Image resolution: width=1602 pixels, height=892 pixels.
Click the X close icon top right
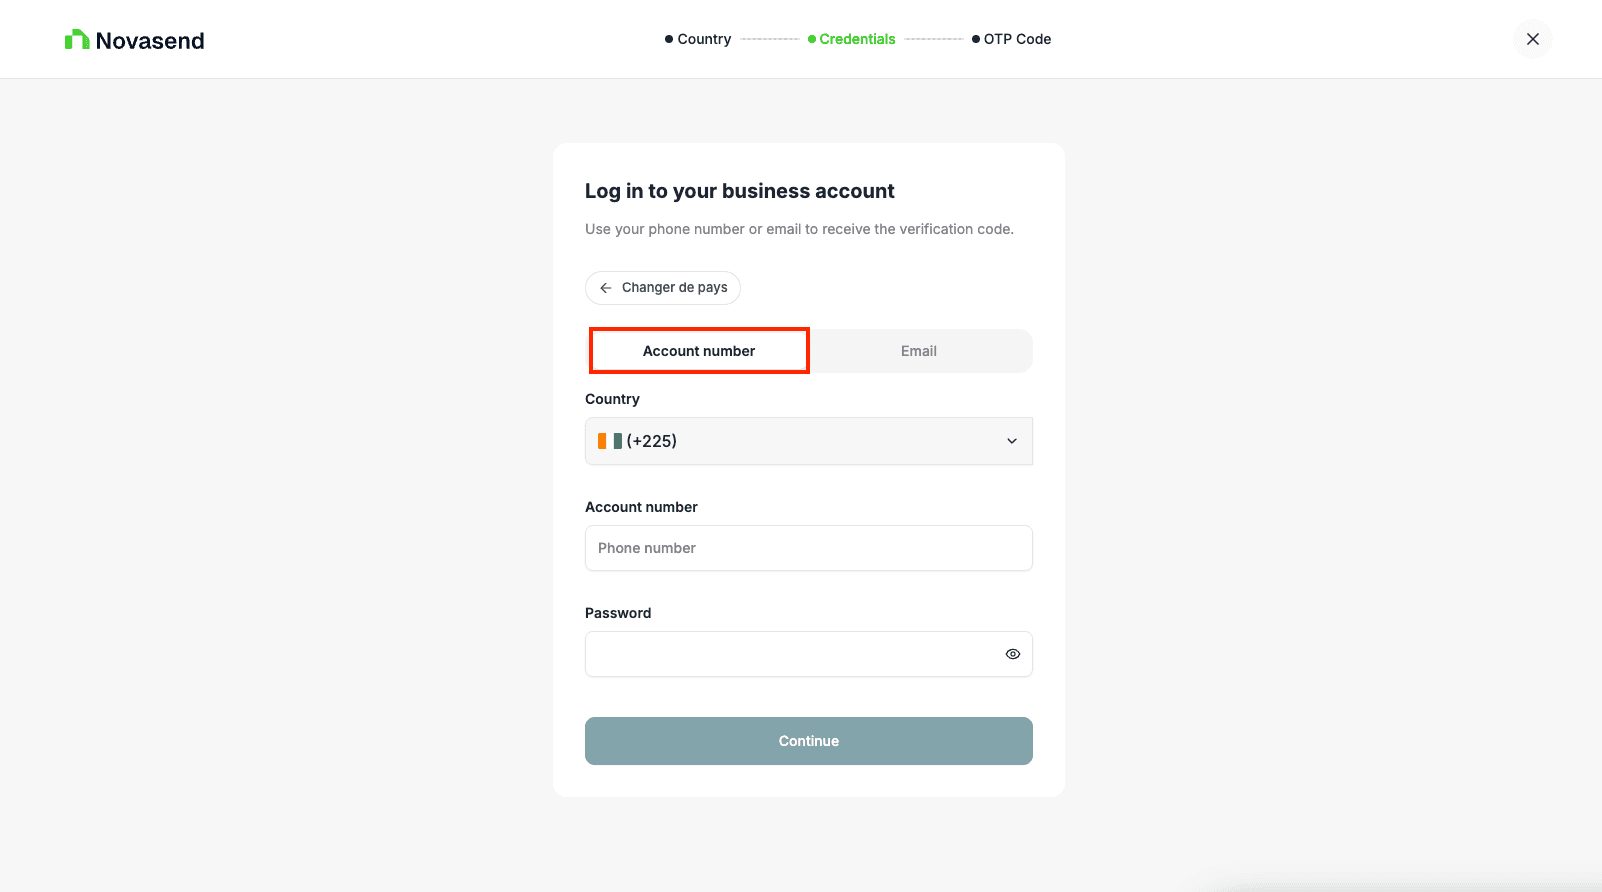coord(1532,39)
